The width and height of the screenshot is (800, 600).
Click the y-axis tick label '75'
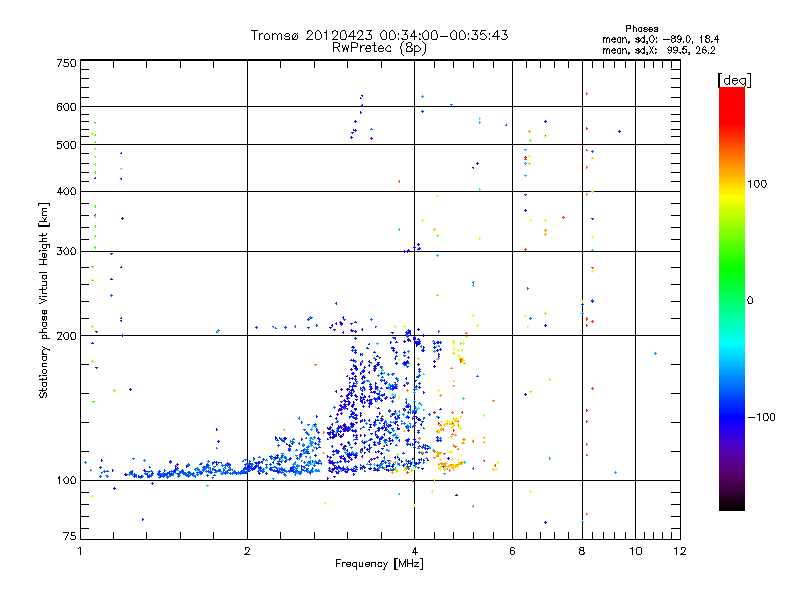click(x=70, y=536)
